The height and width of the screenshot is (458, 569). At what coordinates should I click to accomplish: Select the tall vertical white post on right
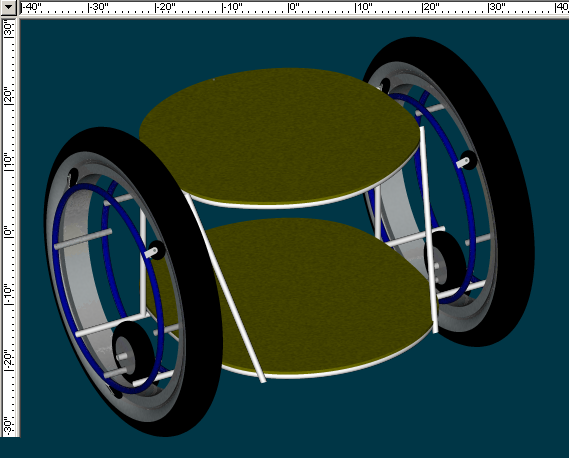pyautogui.click(x=429, y=229)
